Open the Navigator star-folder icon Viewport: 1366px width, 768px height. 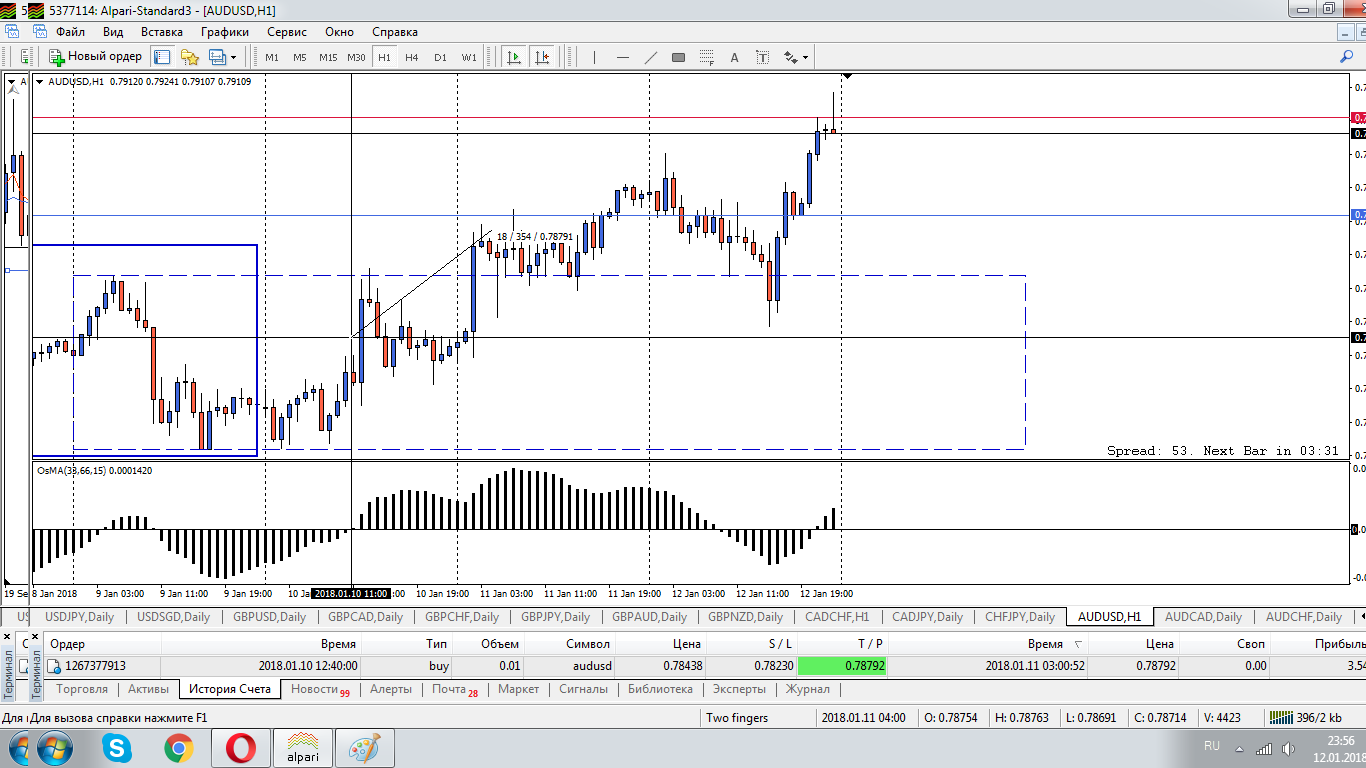tap(190, 57)
